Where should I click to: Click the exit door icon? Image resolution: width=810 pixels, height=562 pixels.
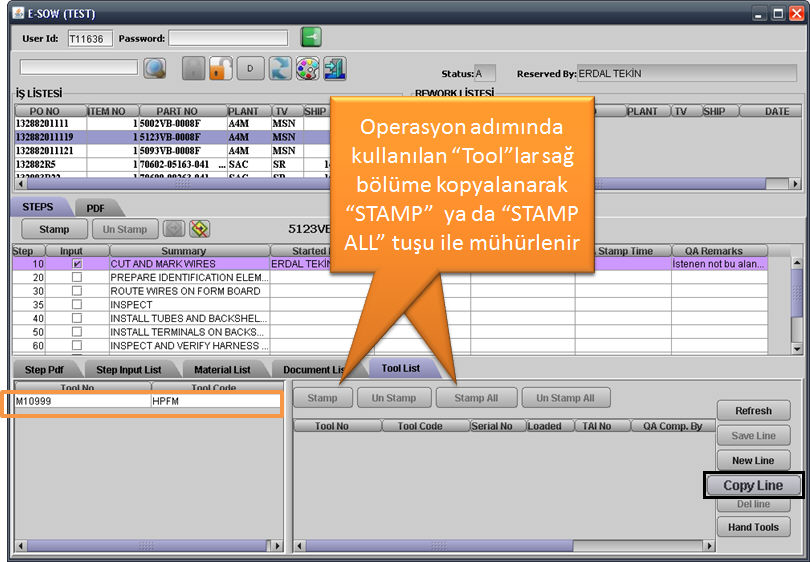point(335,68)
